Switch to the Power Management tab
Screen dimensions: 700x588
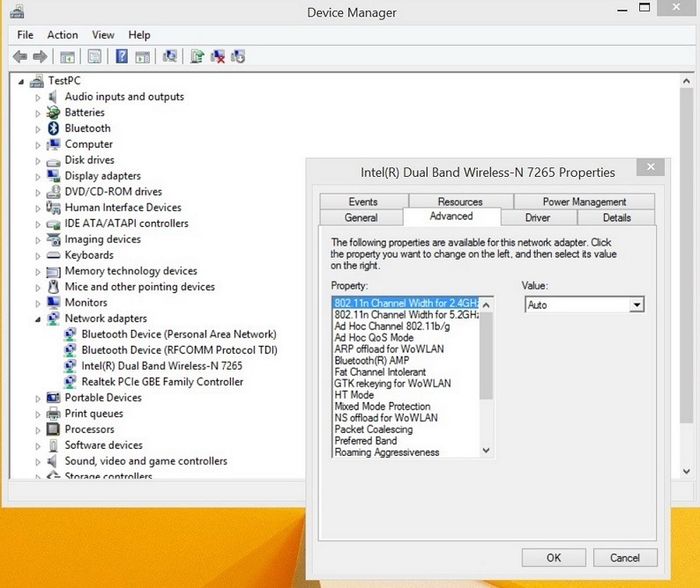click(x=584, y=201)
